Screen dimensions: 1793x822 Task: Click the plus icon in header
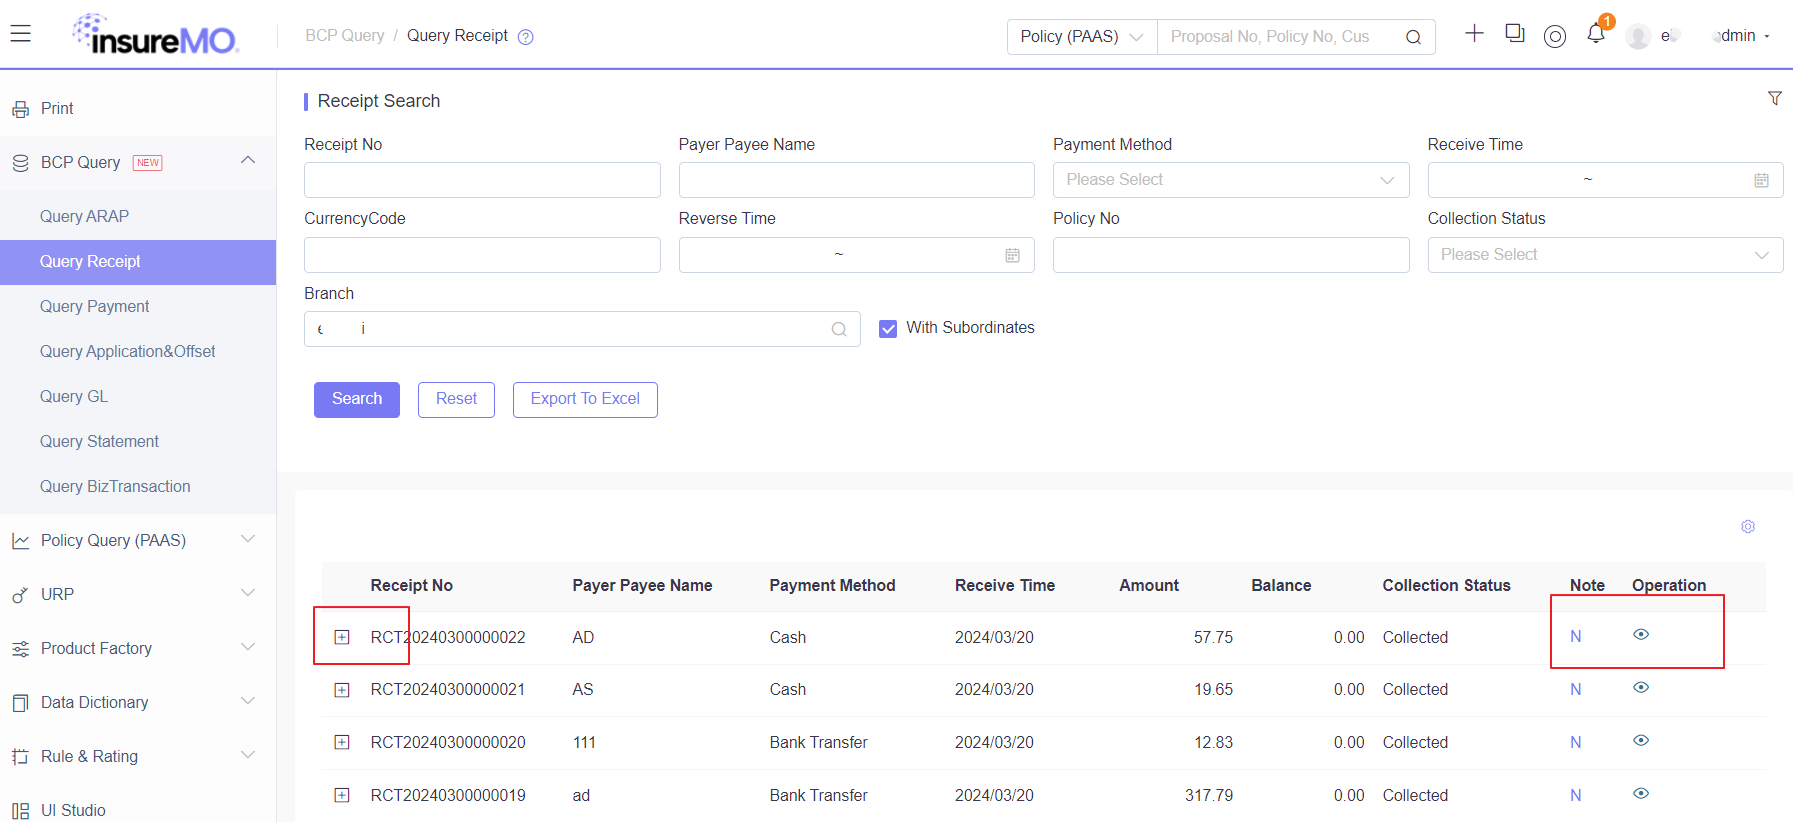pyautogui.click(x=1474, y=33)
